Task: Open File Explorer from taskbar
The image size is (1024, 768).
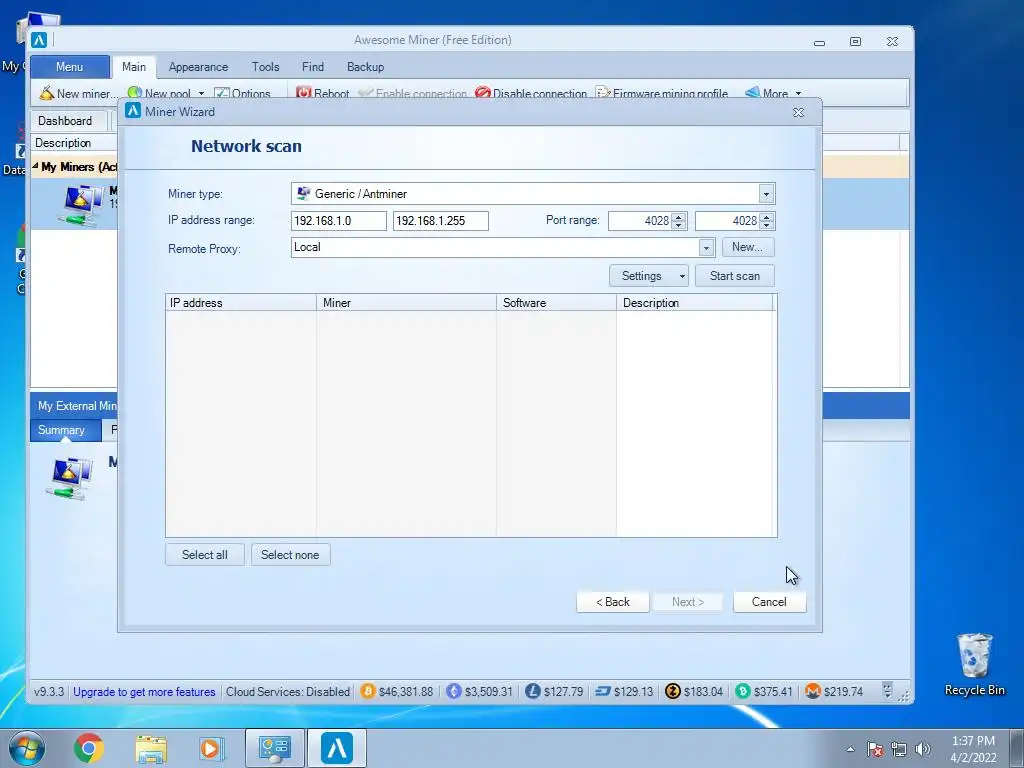Action: (152, 748)
